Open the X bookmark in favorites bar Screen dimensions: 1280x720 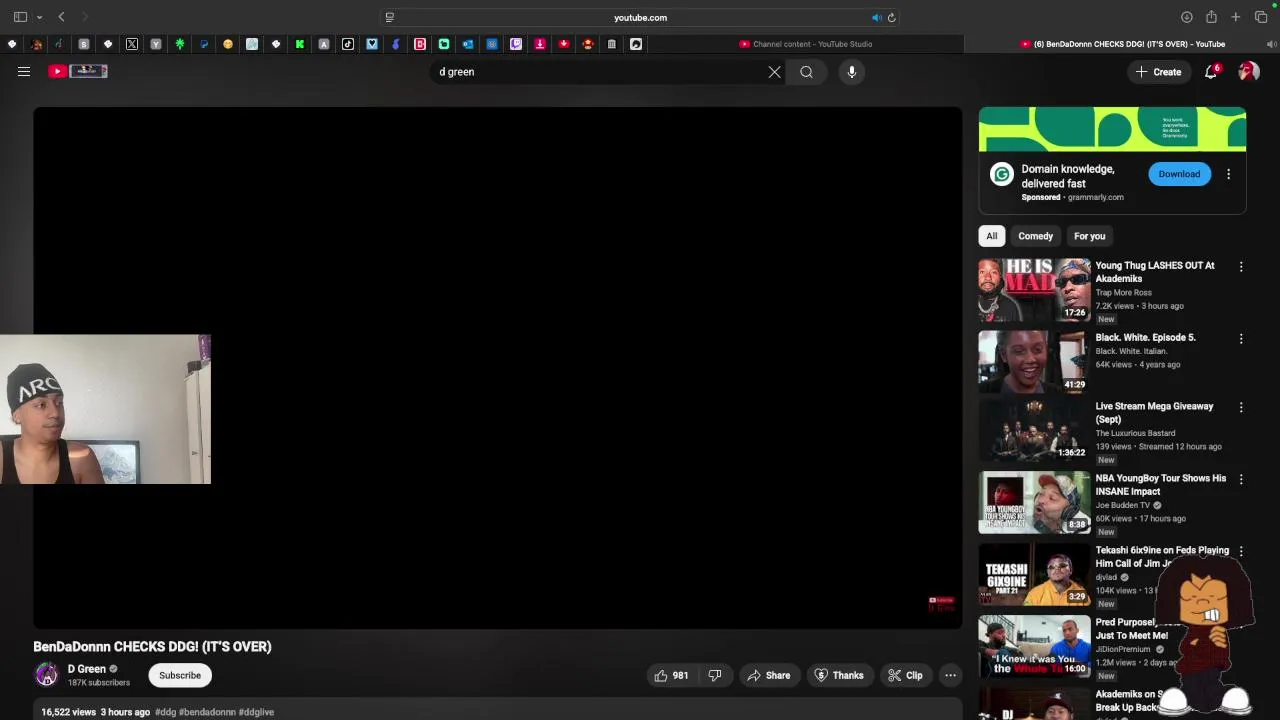tap(132, 44)
